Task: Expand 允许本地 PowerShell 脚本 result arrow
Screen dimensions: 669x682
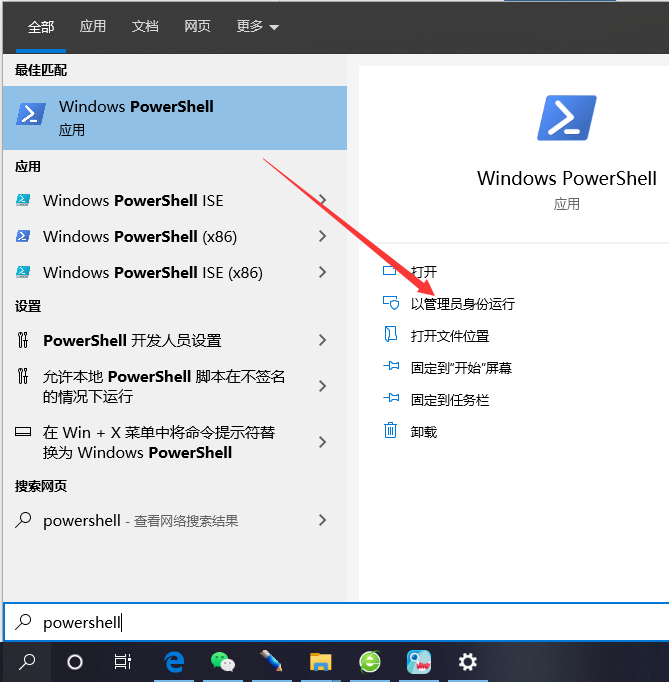Action: (322, 386)
